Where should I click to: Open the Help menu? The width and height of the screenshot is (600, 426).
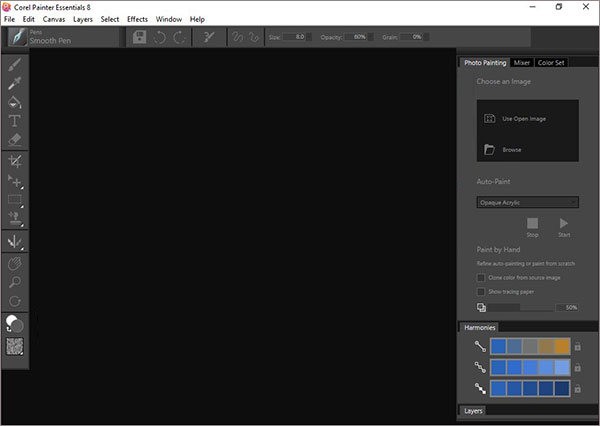click(x=197, y=19)
